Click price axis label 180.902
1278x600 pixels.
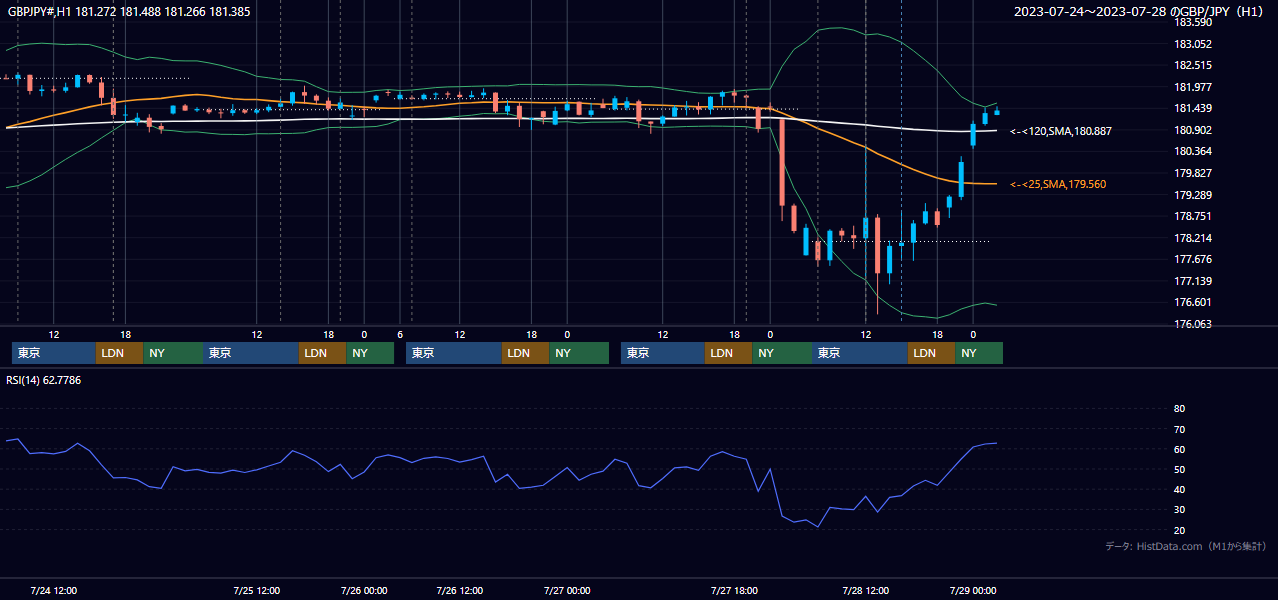1192,130
